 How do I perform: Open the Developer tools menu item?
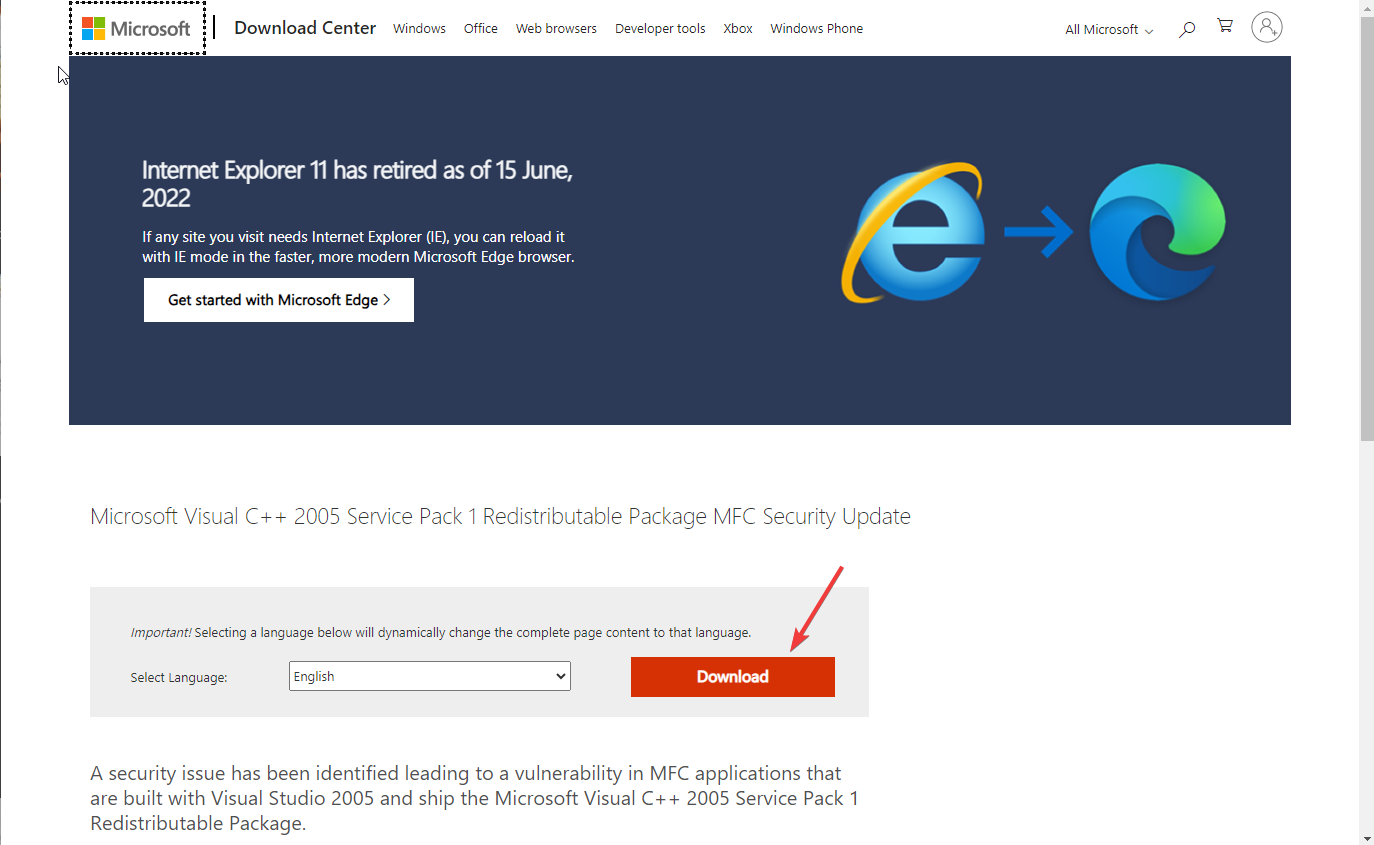pyautogui.click(x=660, y=29)
